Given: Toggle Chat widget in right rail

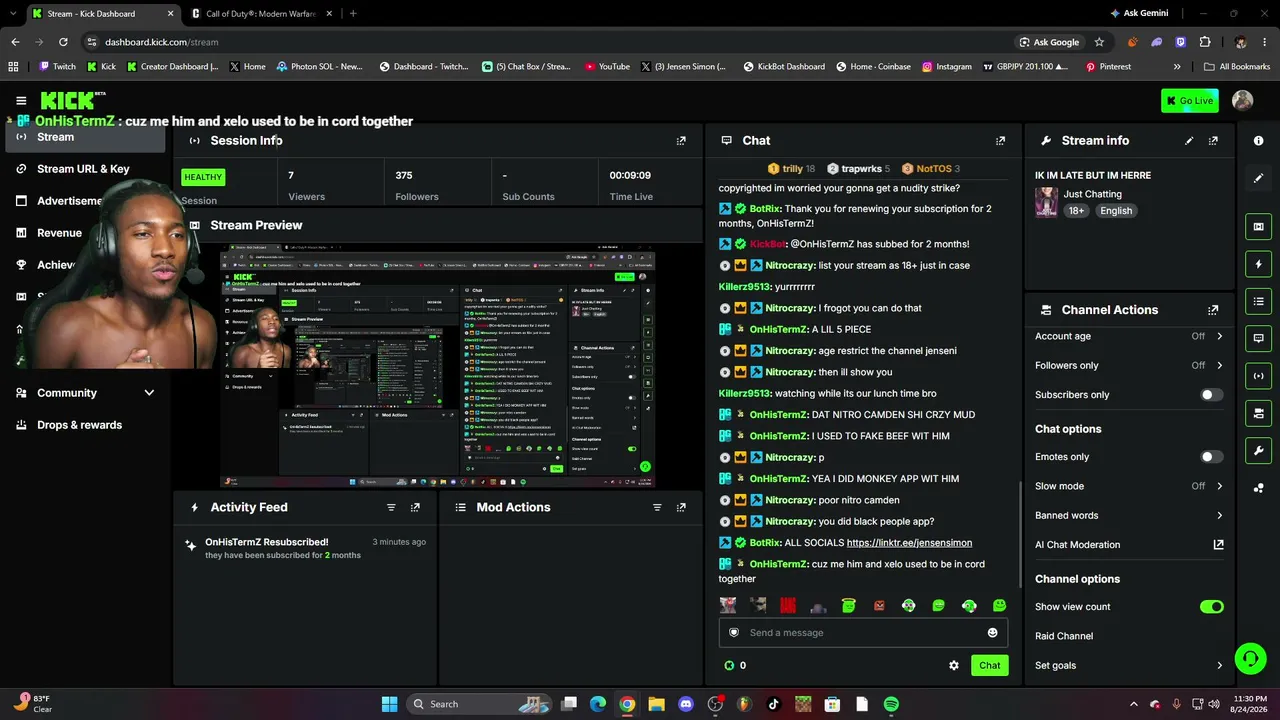Looking at the screenshot, I should click(x=1258, y=338).
